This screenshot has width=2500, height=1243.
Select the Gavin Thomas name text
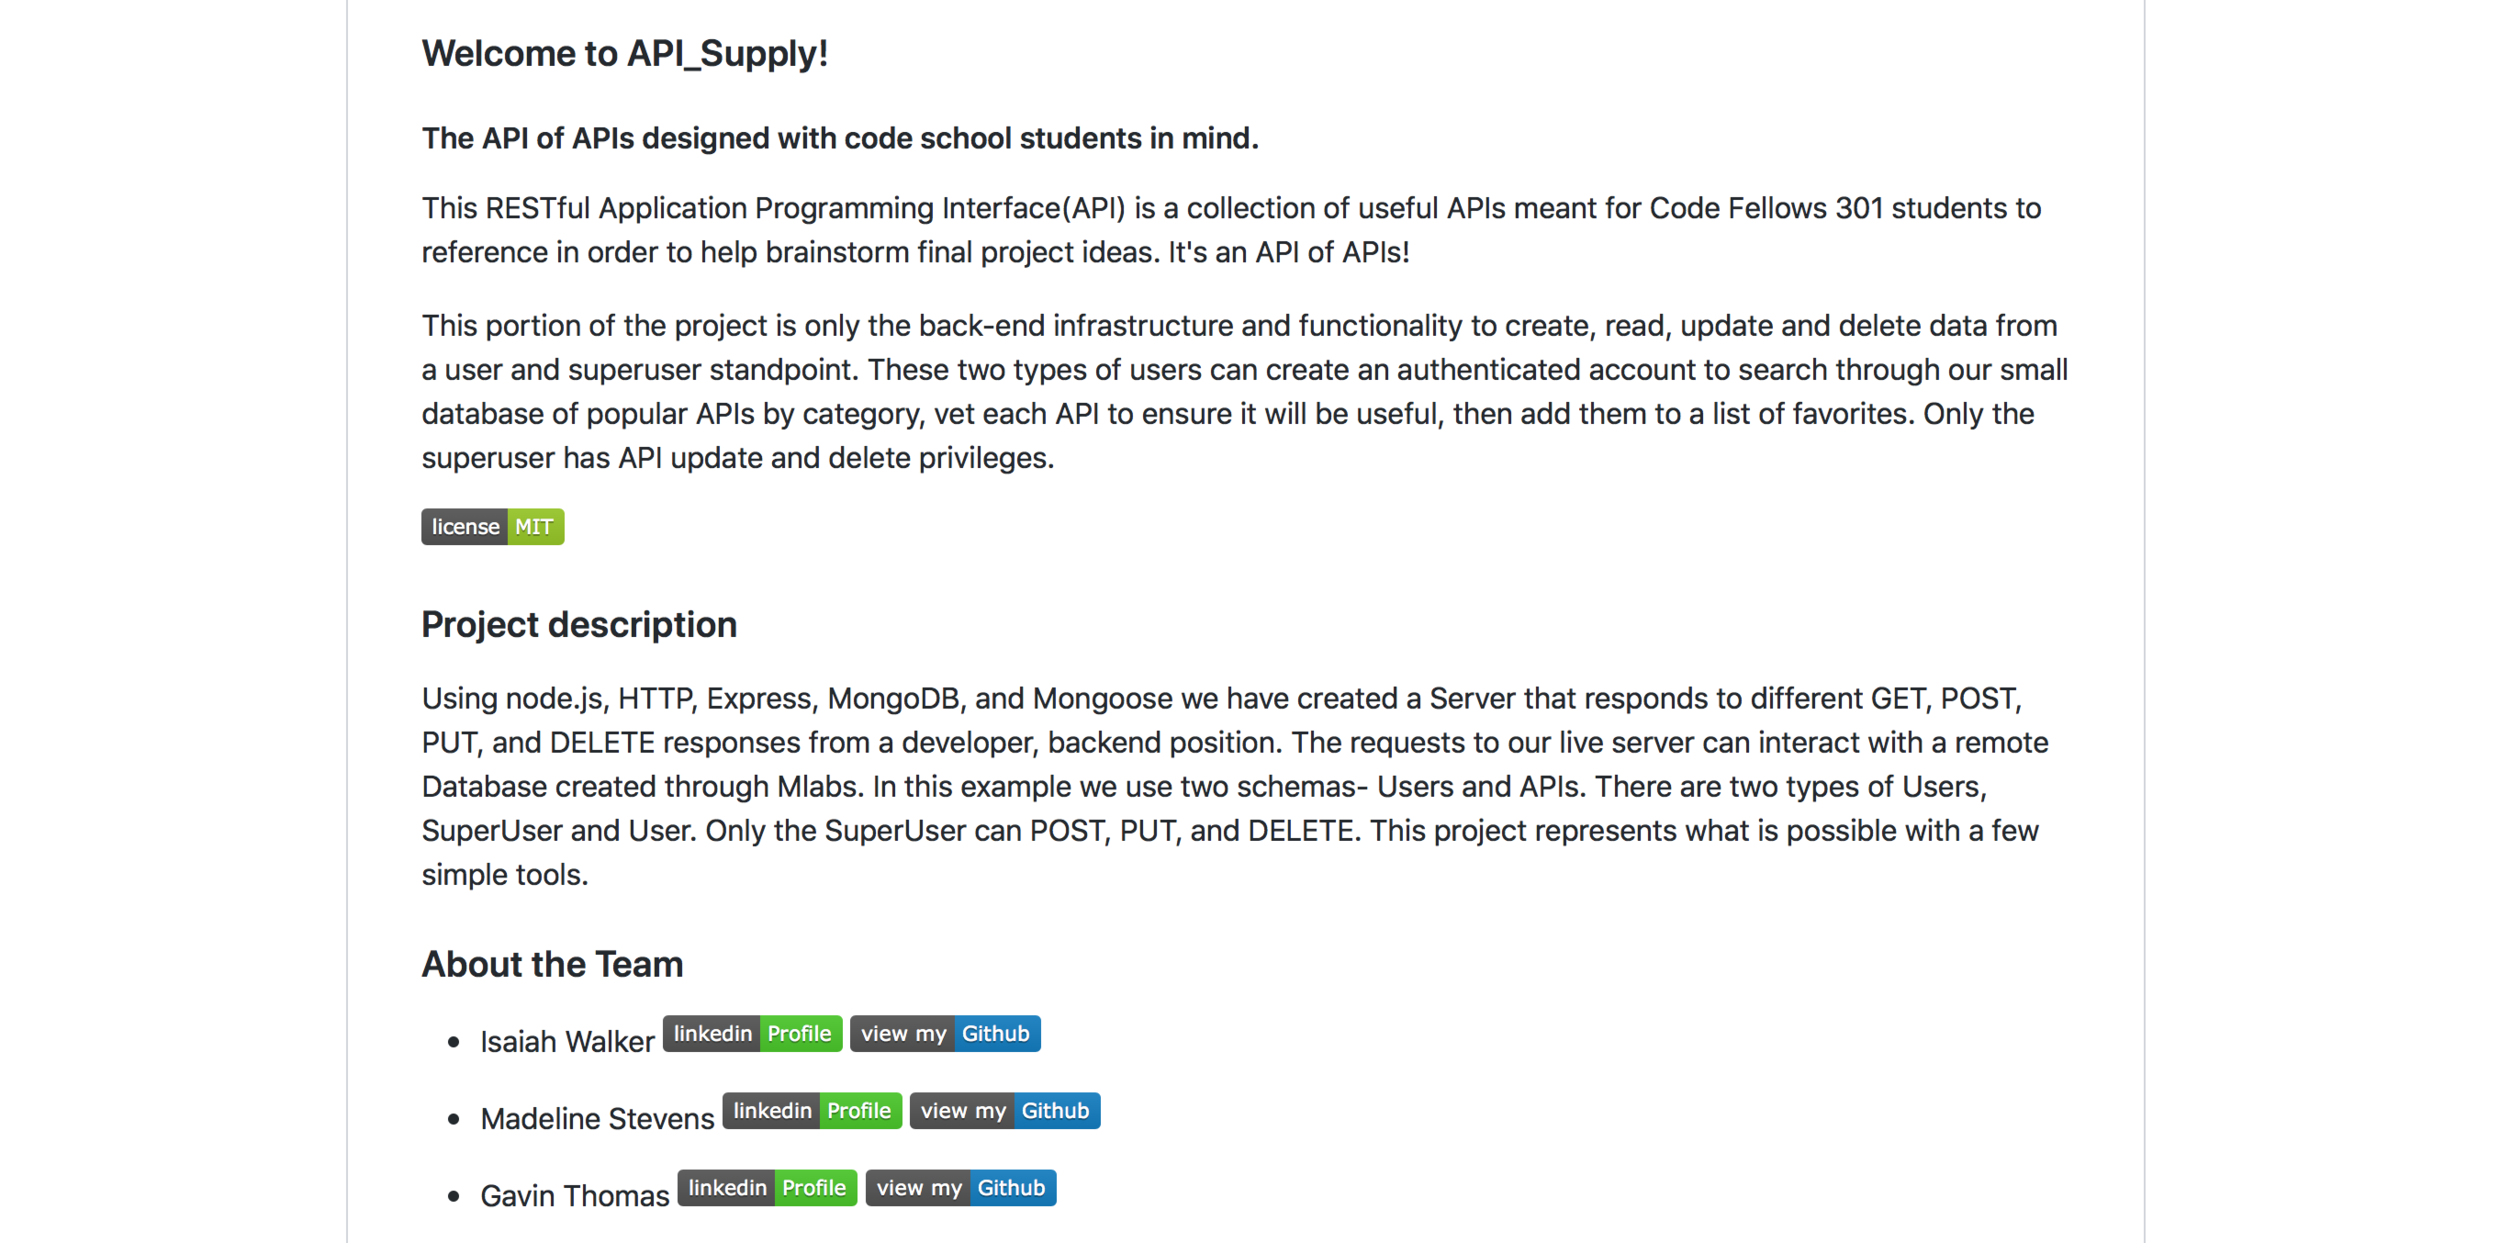click(x=574, y=1195)
